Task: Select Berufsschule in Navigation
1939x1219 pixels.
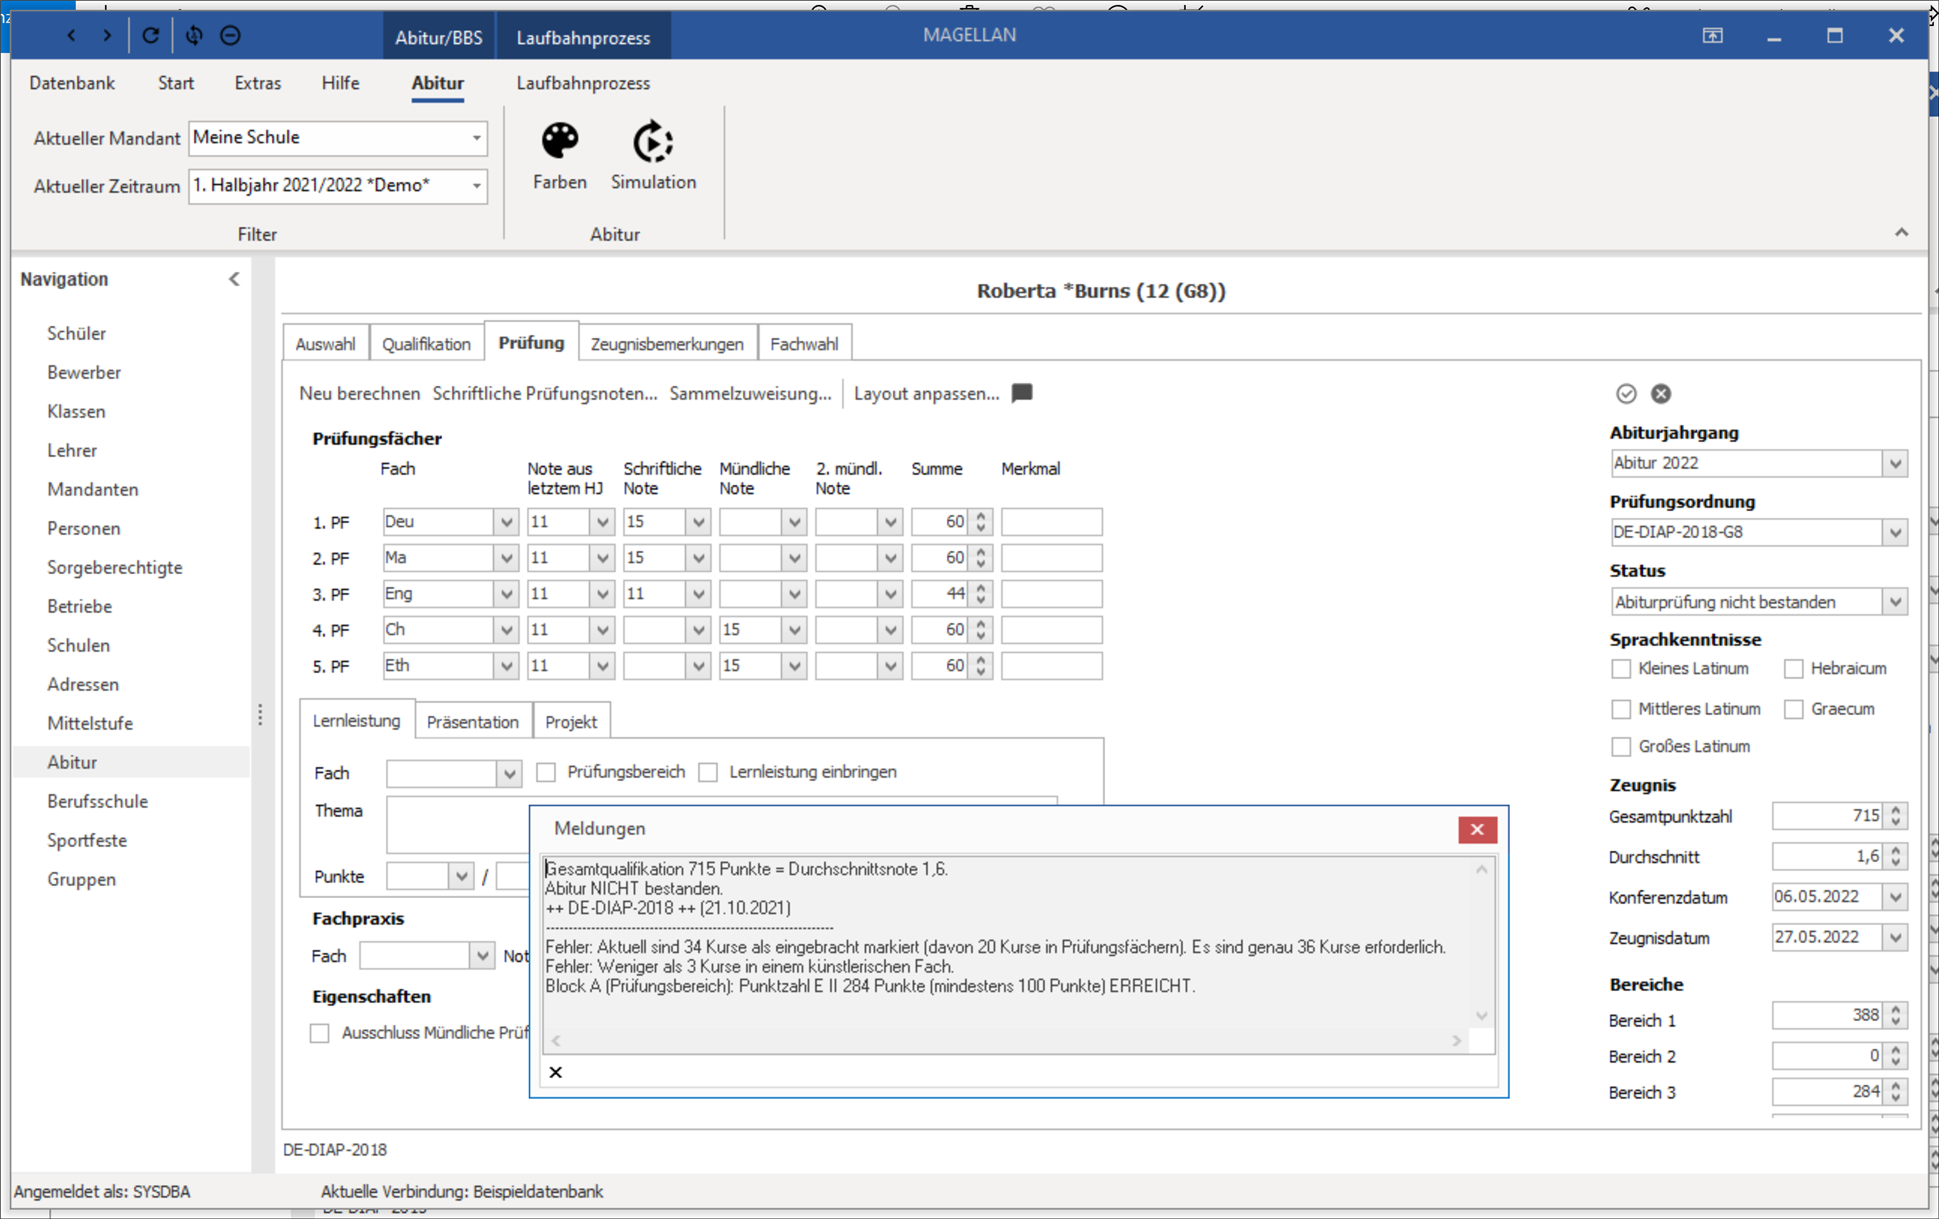Action: pos(97,801)
